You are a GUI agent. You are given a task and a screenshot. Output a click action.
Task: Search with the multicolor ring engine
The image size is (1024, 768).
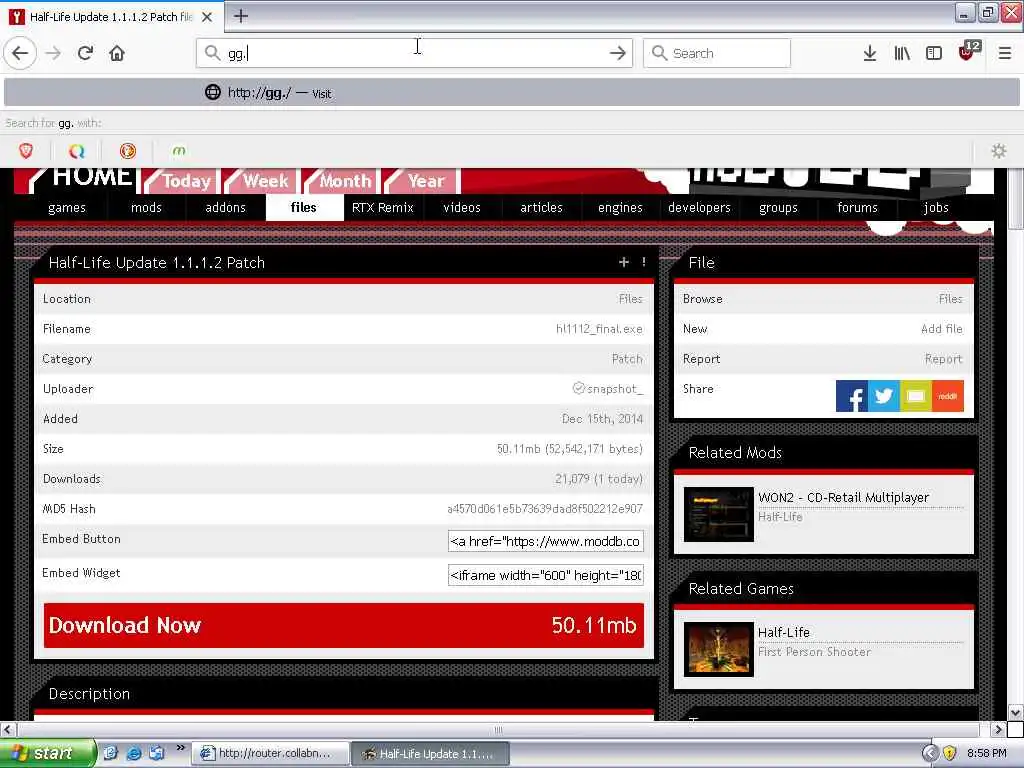[x=76, y=151]
